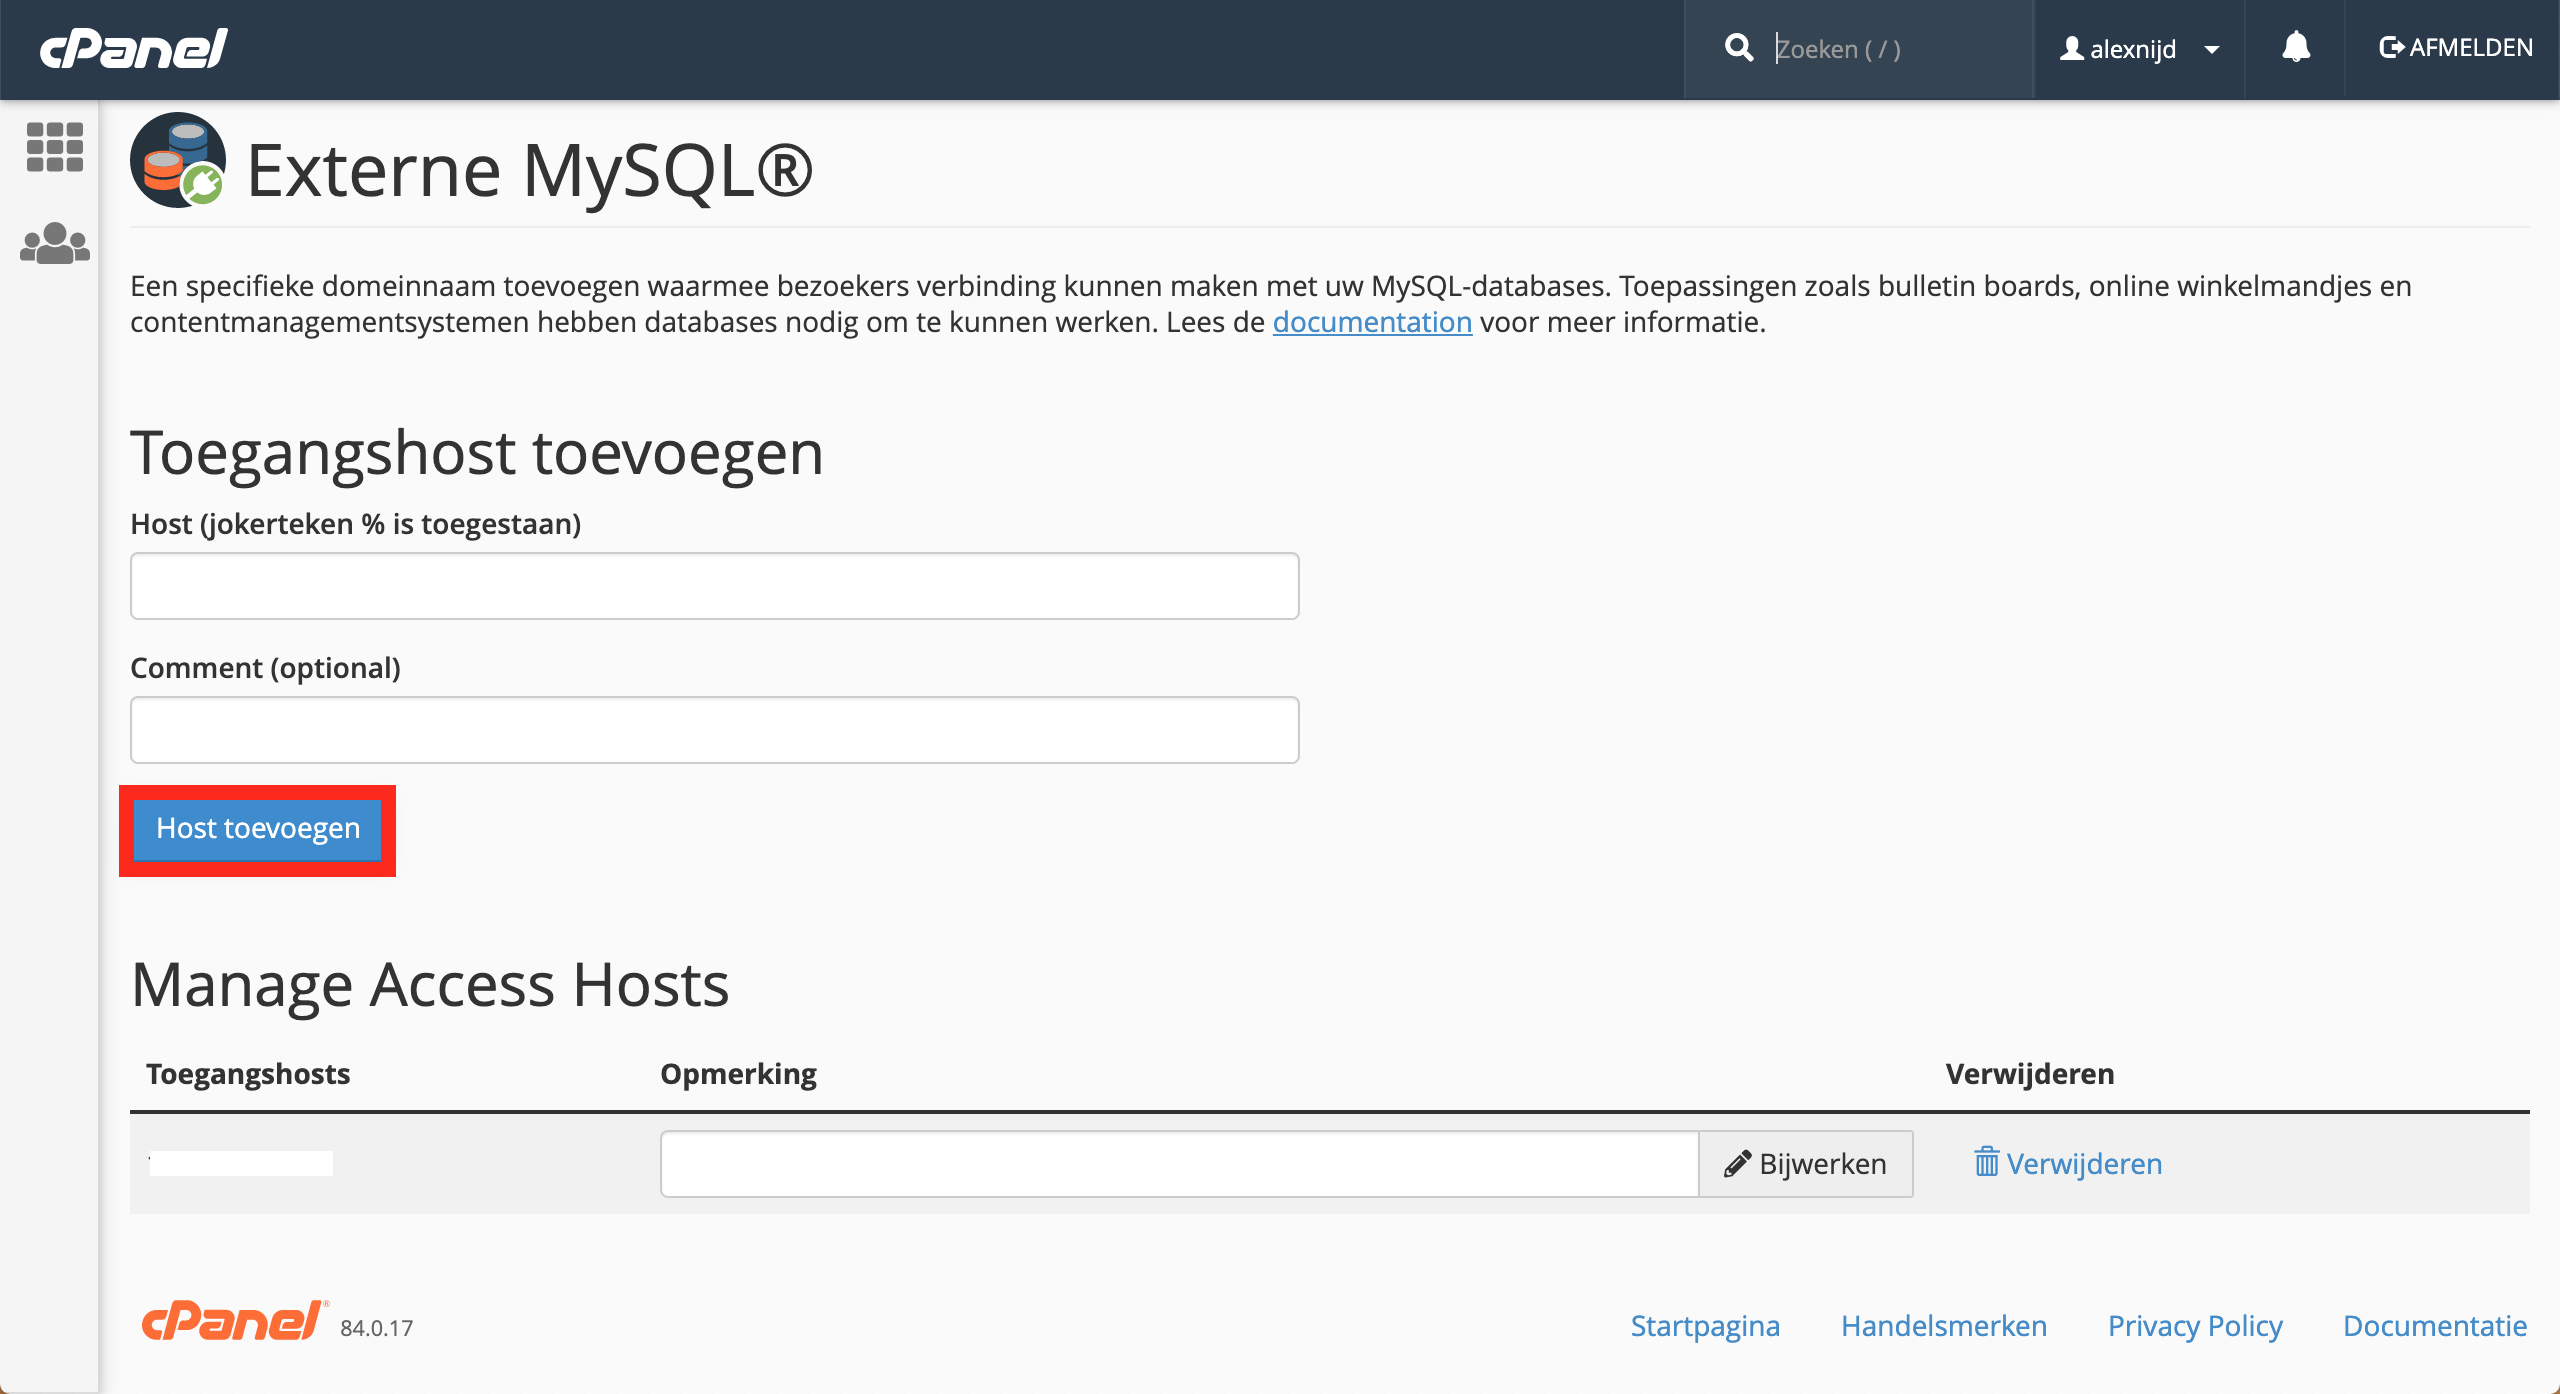This screenshot has width=2560, height=1394.
Task: Click the Bijwerken button
Action: click(x=1806, y=1164)
